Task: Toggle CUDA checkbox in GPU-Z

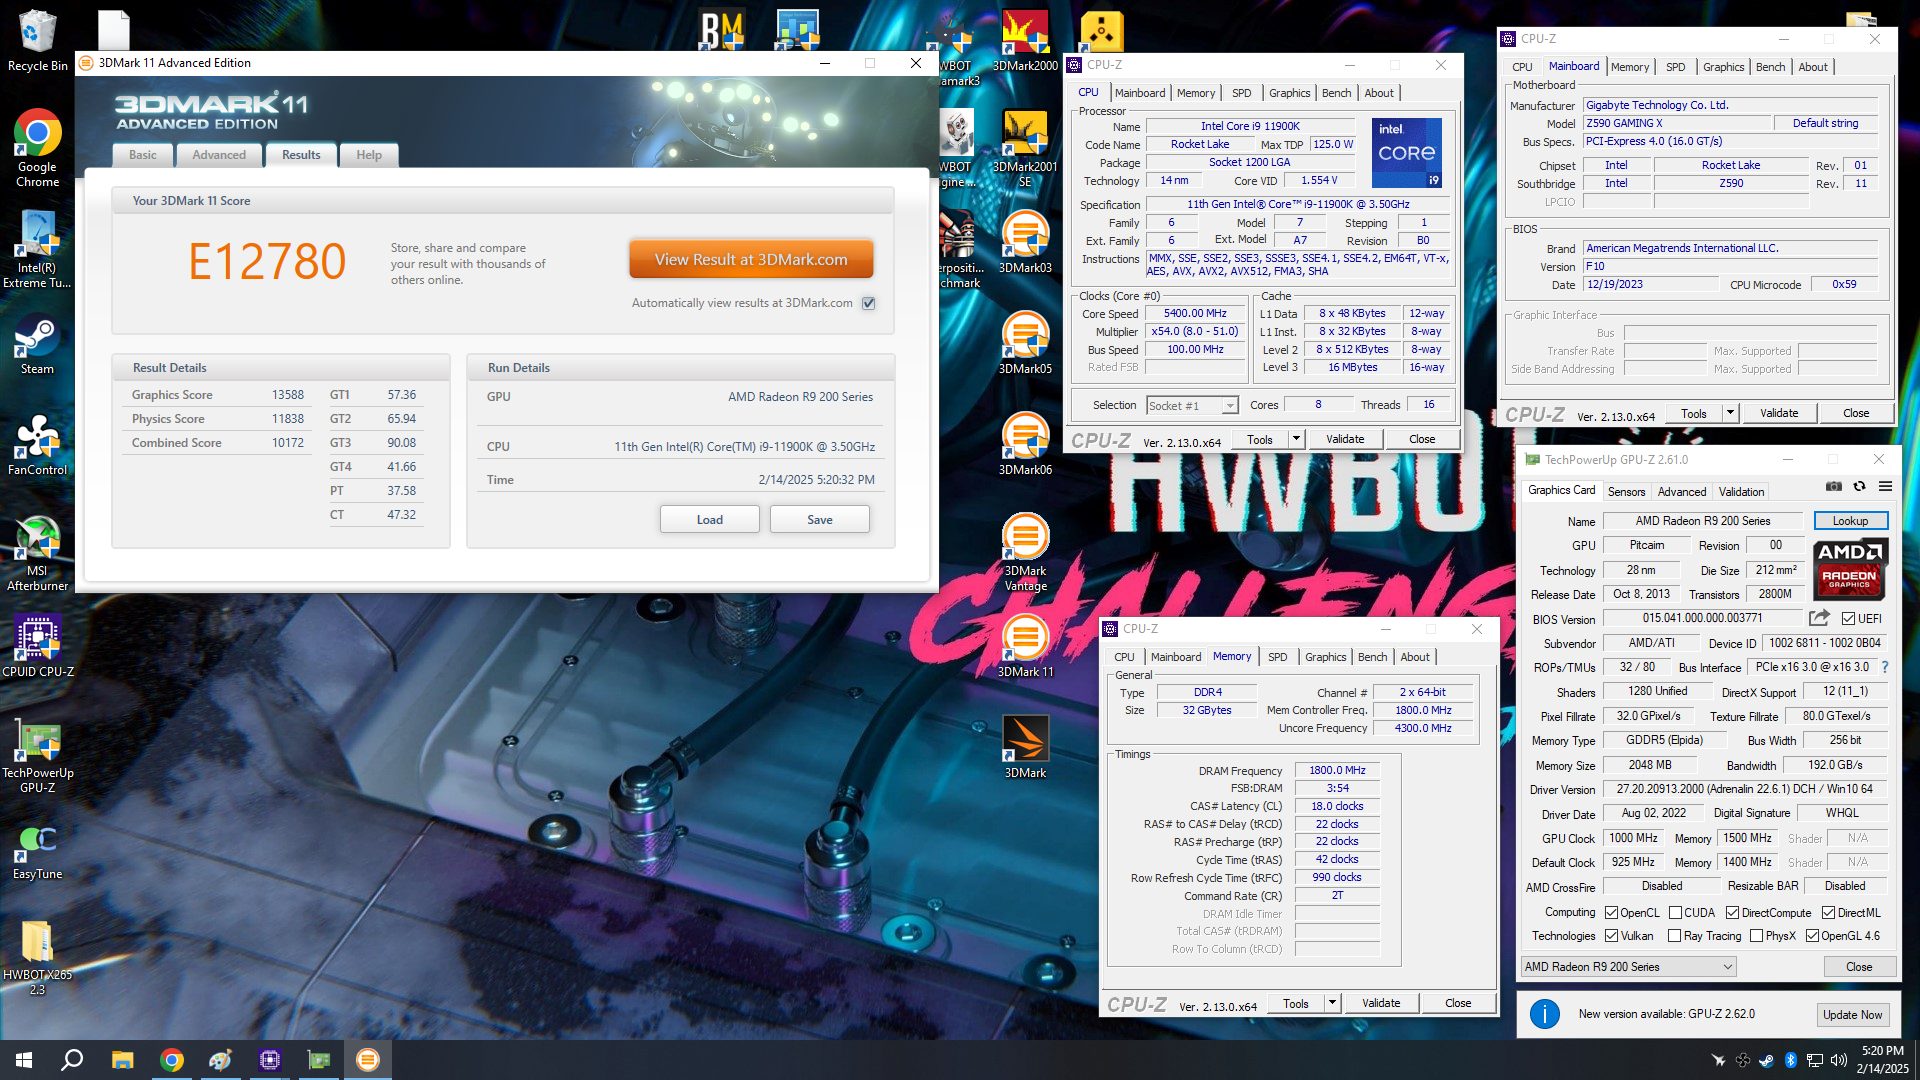Action: [1675, 913]
